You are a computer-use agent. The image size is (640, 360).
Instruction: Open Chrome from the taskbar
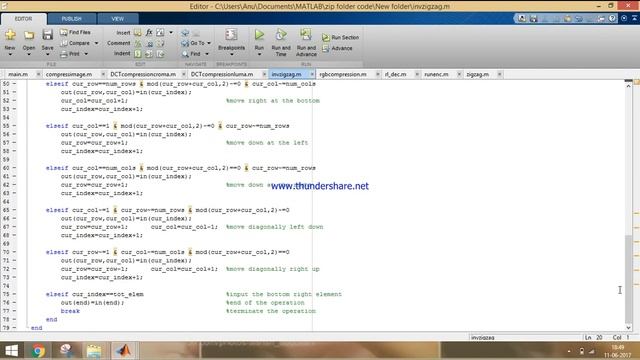coord(38,351)
